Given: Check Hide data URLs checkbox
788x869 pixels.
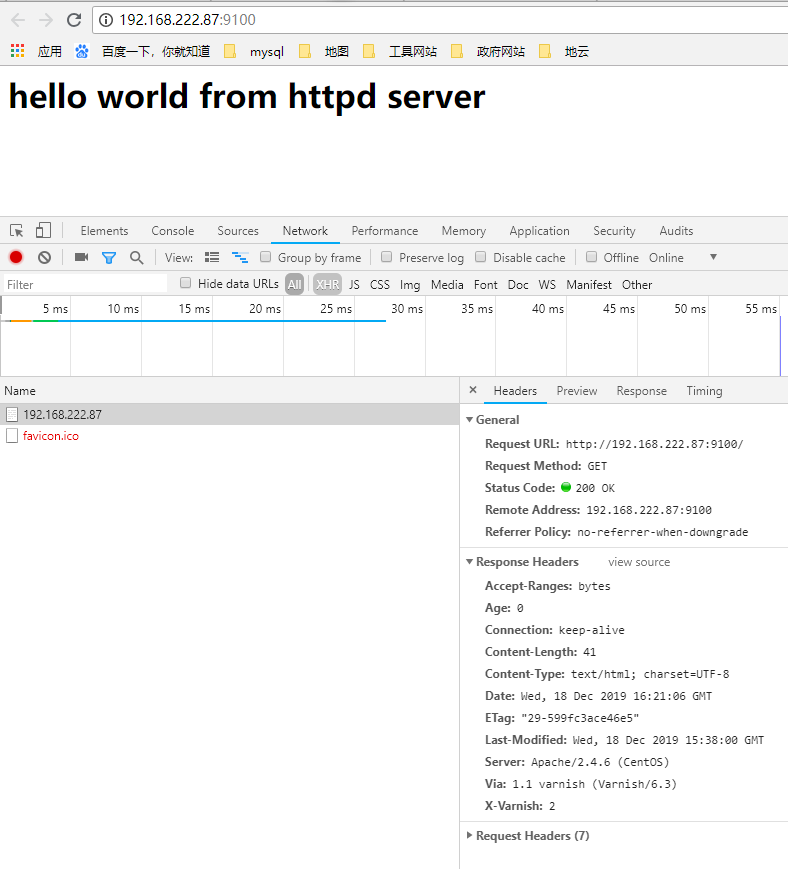Looking at the screenshot, I should coord(186,283).
